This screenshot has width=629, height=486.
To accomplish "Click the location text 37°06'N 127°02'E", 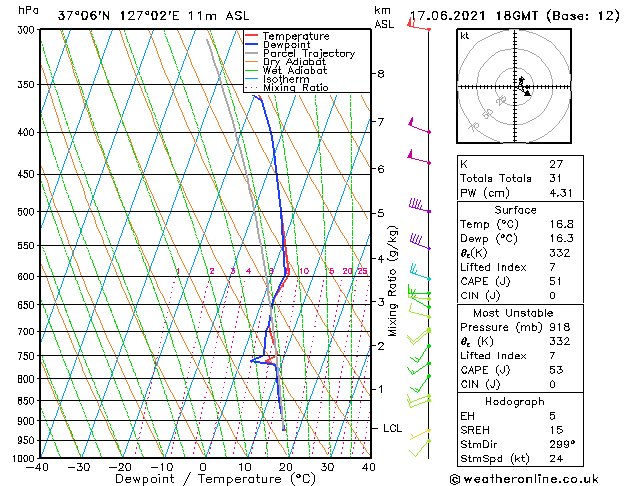I will (119, 16).
